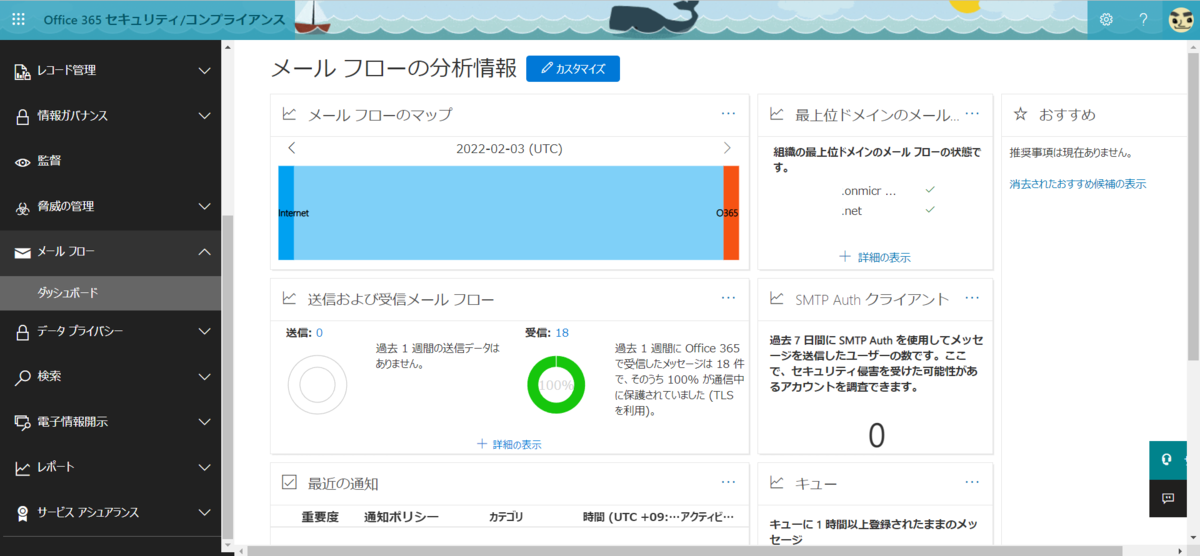1200x556 pixels.
Task: Click the 送信 count 0 link
Action: (319, 332)
